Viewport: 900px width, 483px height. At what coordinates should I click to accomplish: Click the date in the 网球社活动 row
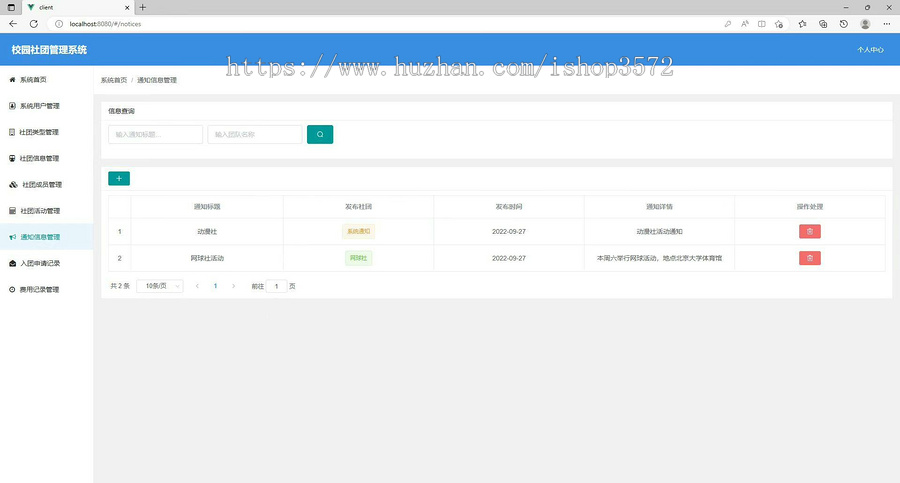pos(509,258)
